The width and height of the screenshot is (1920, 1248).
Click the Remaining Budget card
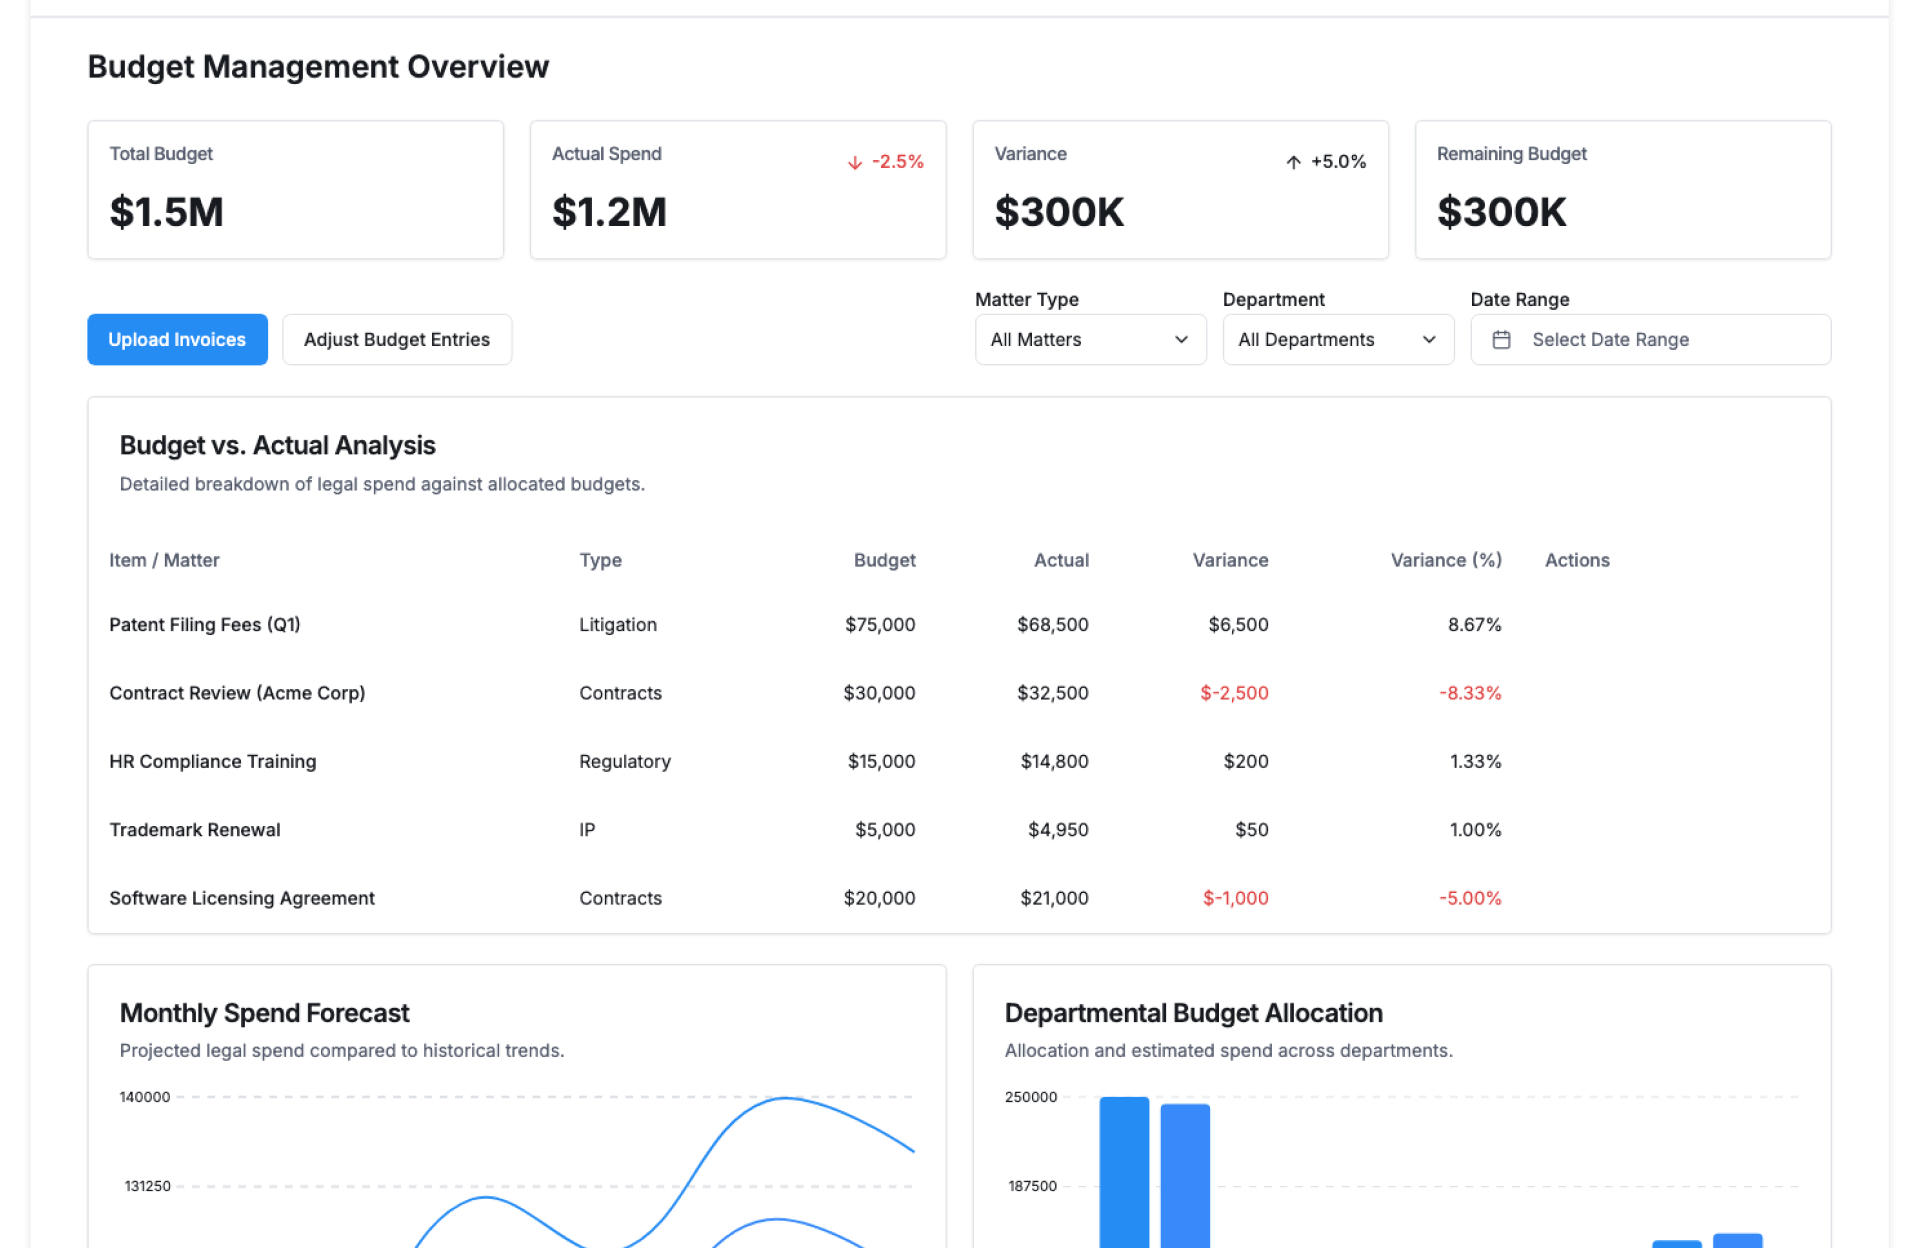coord(1622,190)
